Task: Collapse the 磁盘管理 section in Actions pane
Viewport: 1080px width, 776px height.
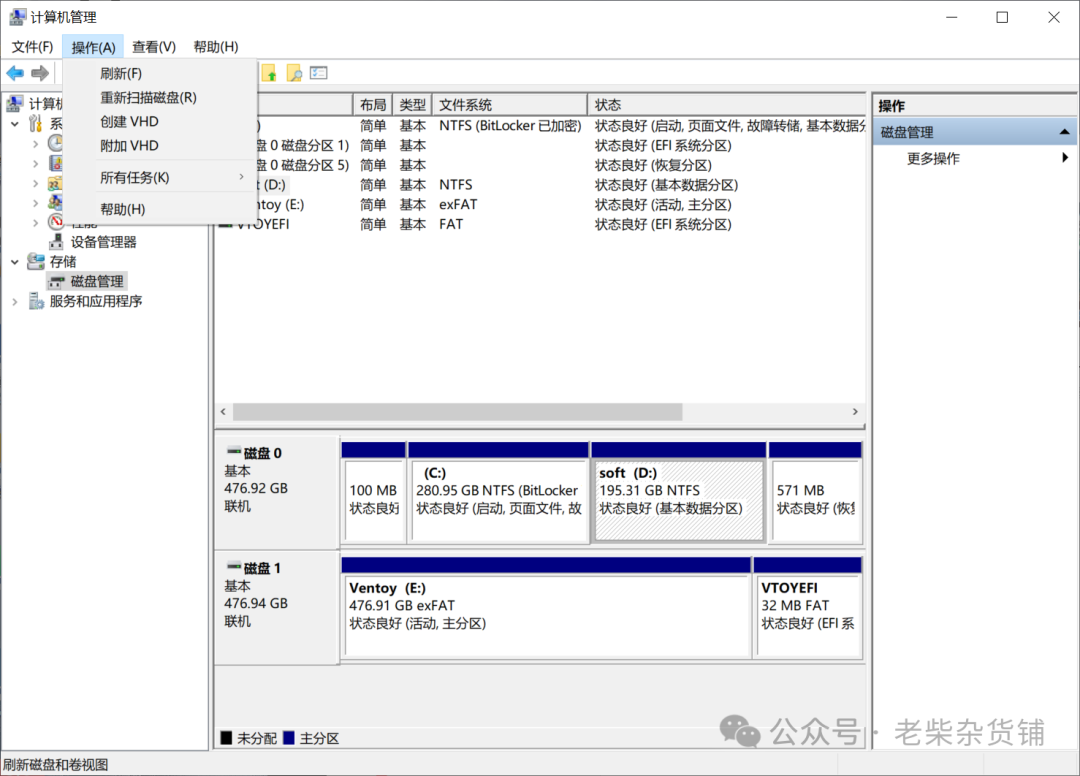Action: 1064,132
